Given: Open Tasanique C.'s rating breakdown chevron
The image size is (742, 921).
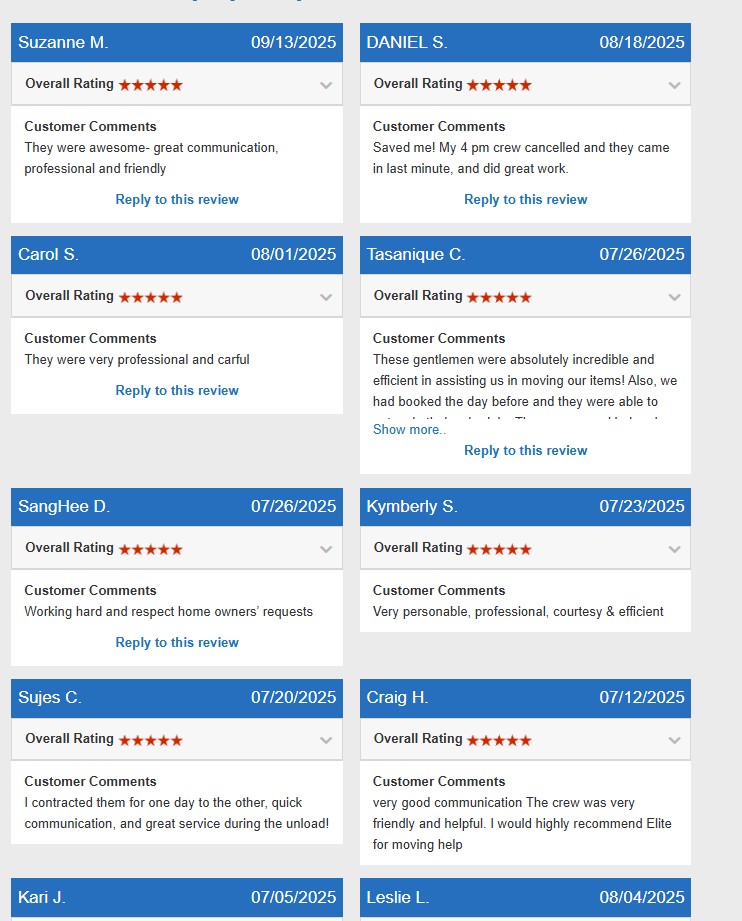Looking at the screenshot, I should pyautogui.click(x=674, y=297).
